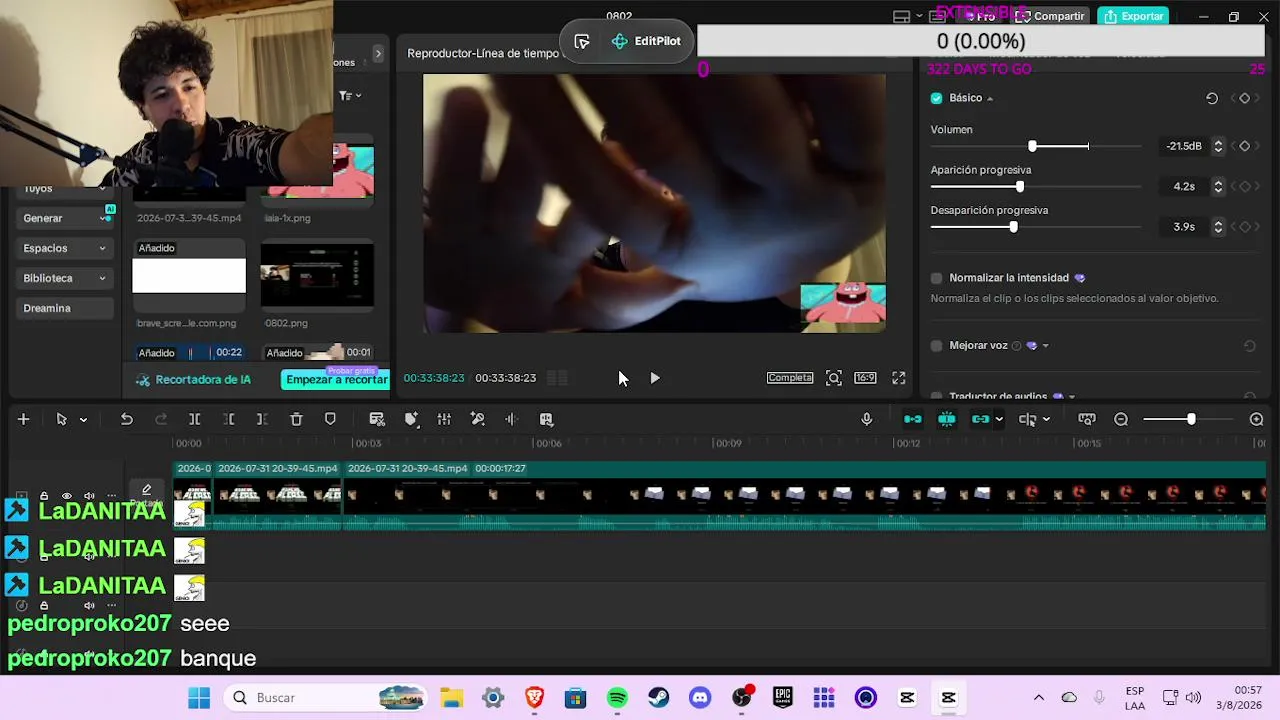The width and height of the screenshot is (1280, 720).
Task: Reset the Básico audio settings
Action: point(1212,98)
